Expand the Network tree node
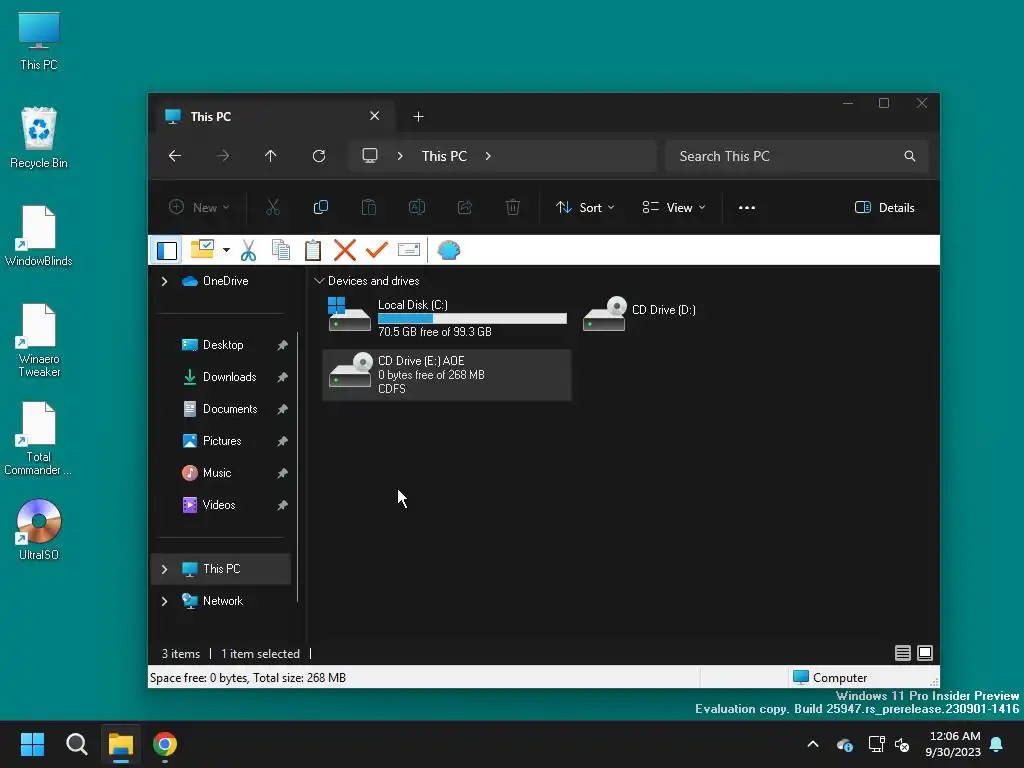Screen dimensions: 1024x768 [165, 601]
